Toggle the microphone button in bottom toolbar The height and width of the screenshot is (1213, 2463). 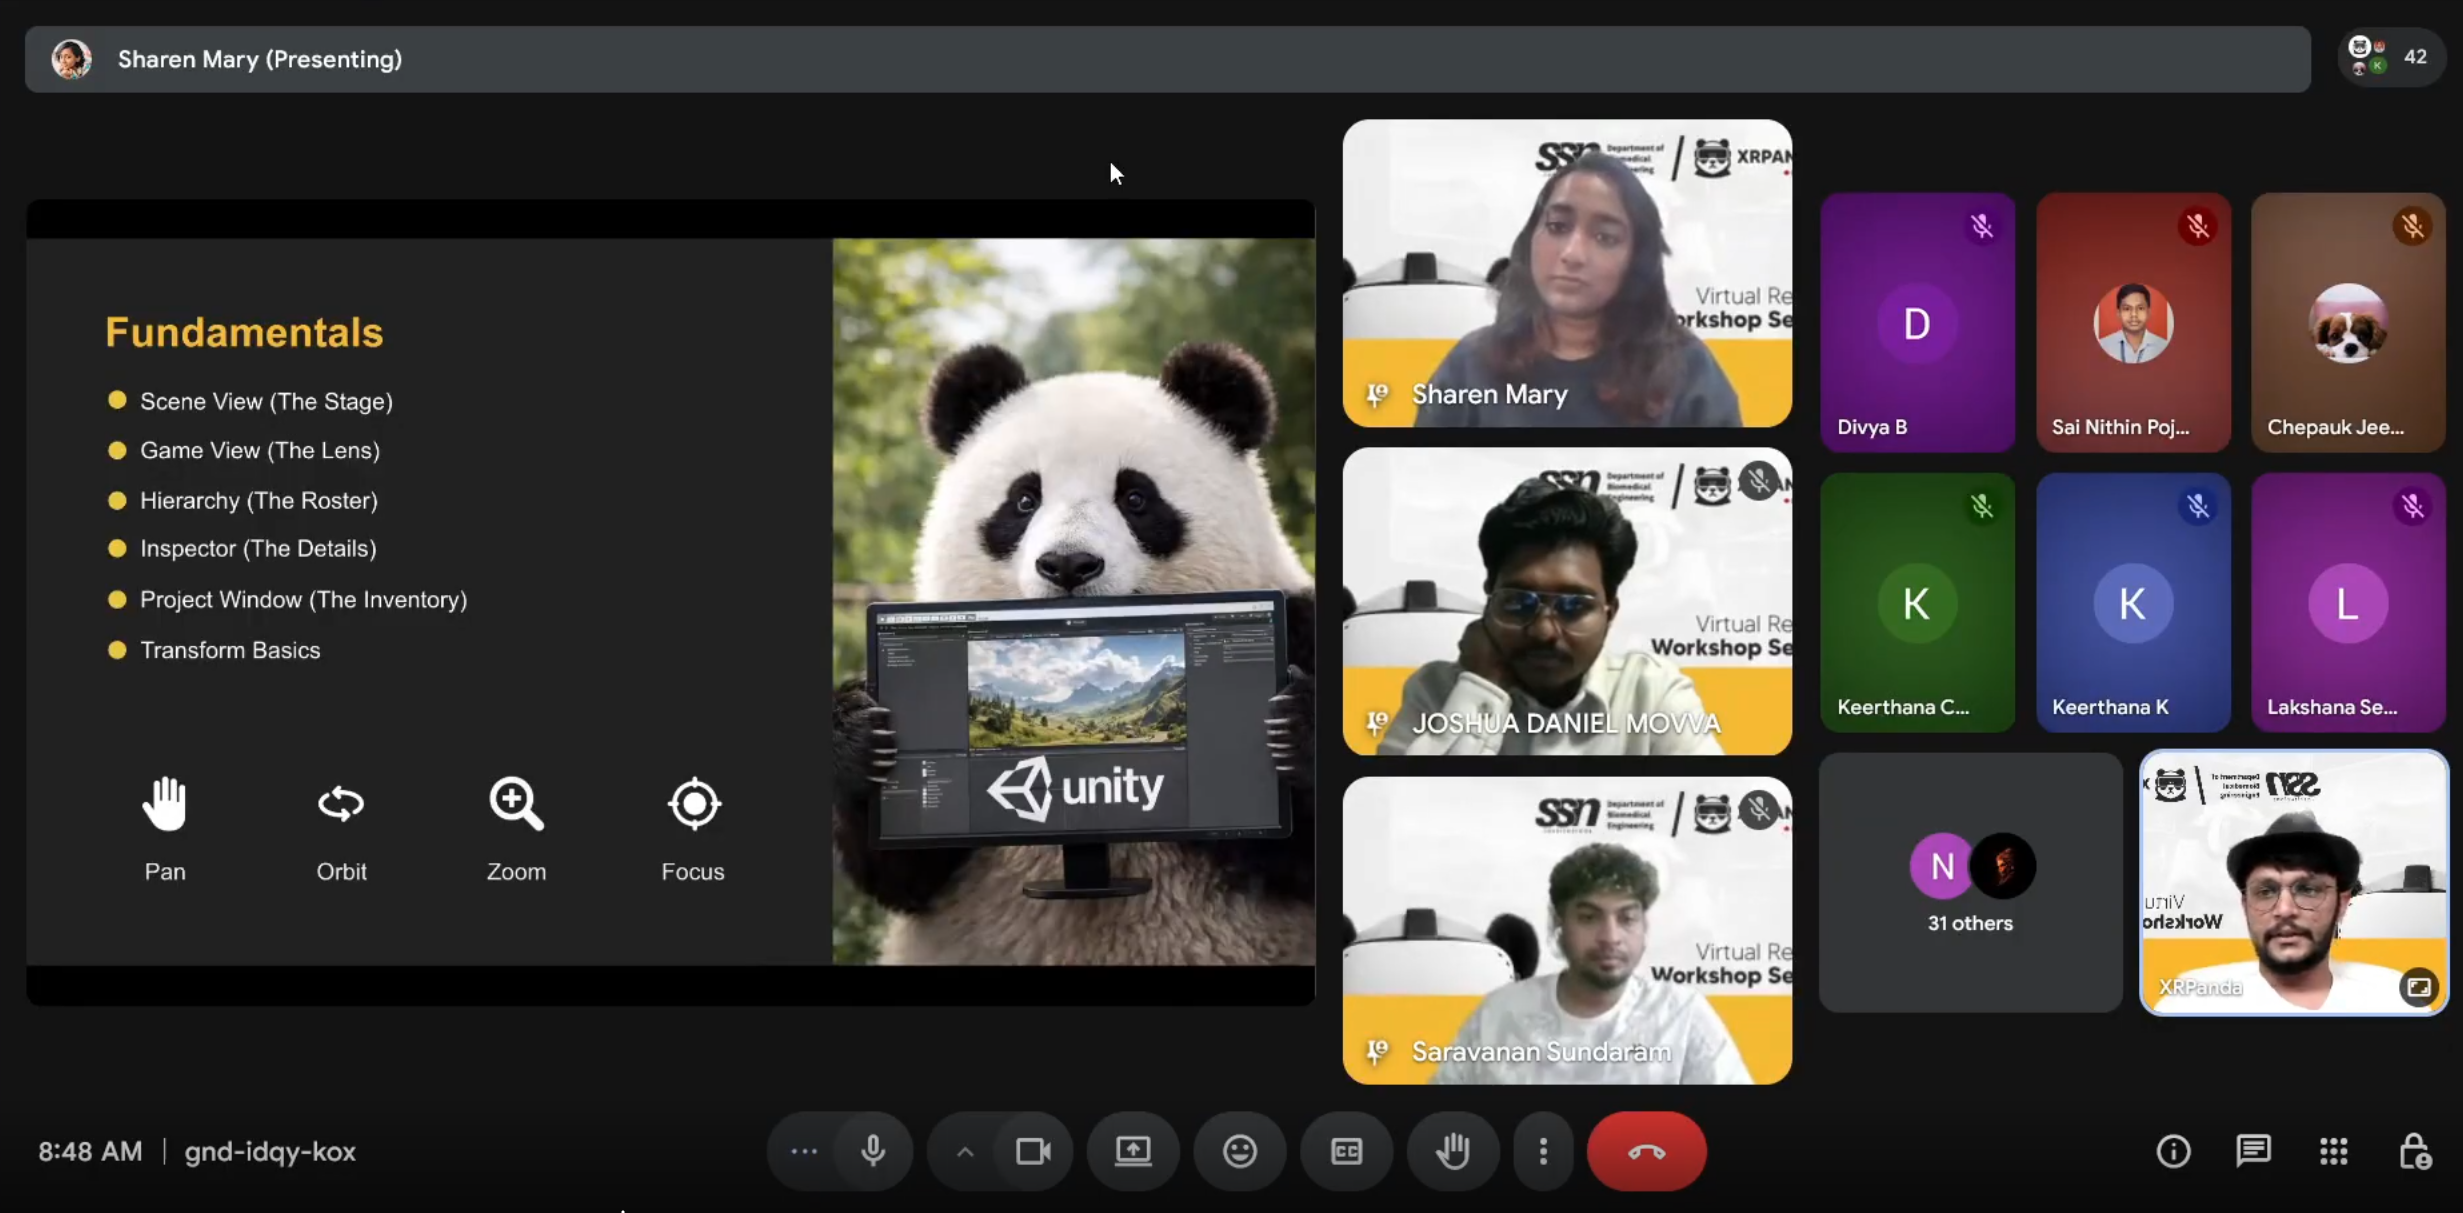(873, 1151)
